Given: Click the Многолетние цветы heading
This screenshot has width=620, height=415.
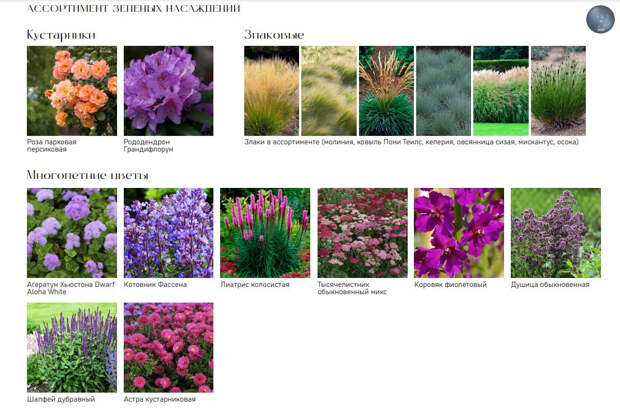Looking at the screenshot, I should [x=87, y=175].
